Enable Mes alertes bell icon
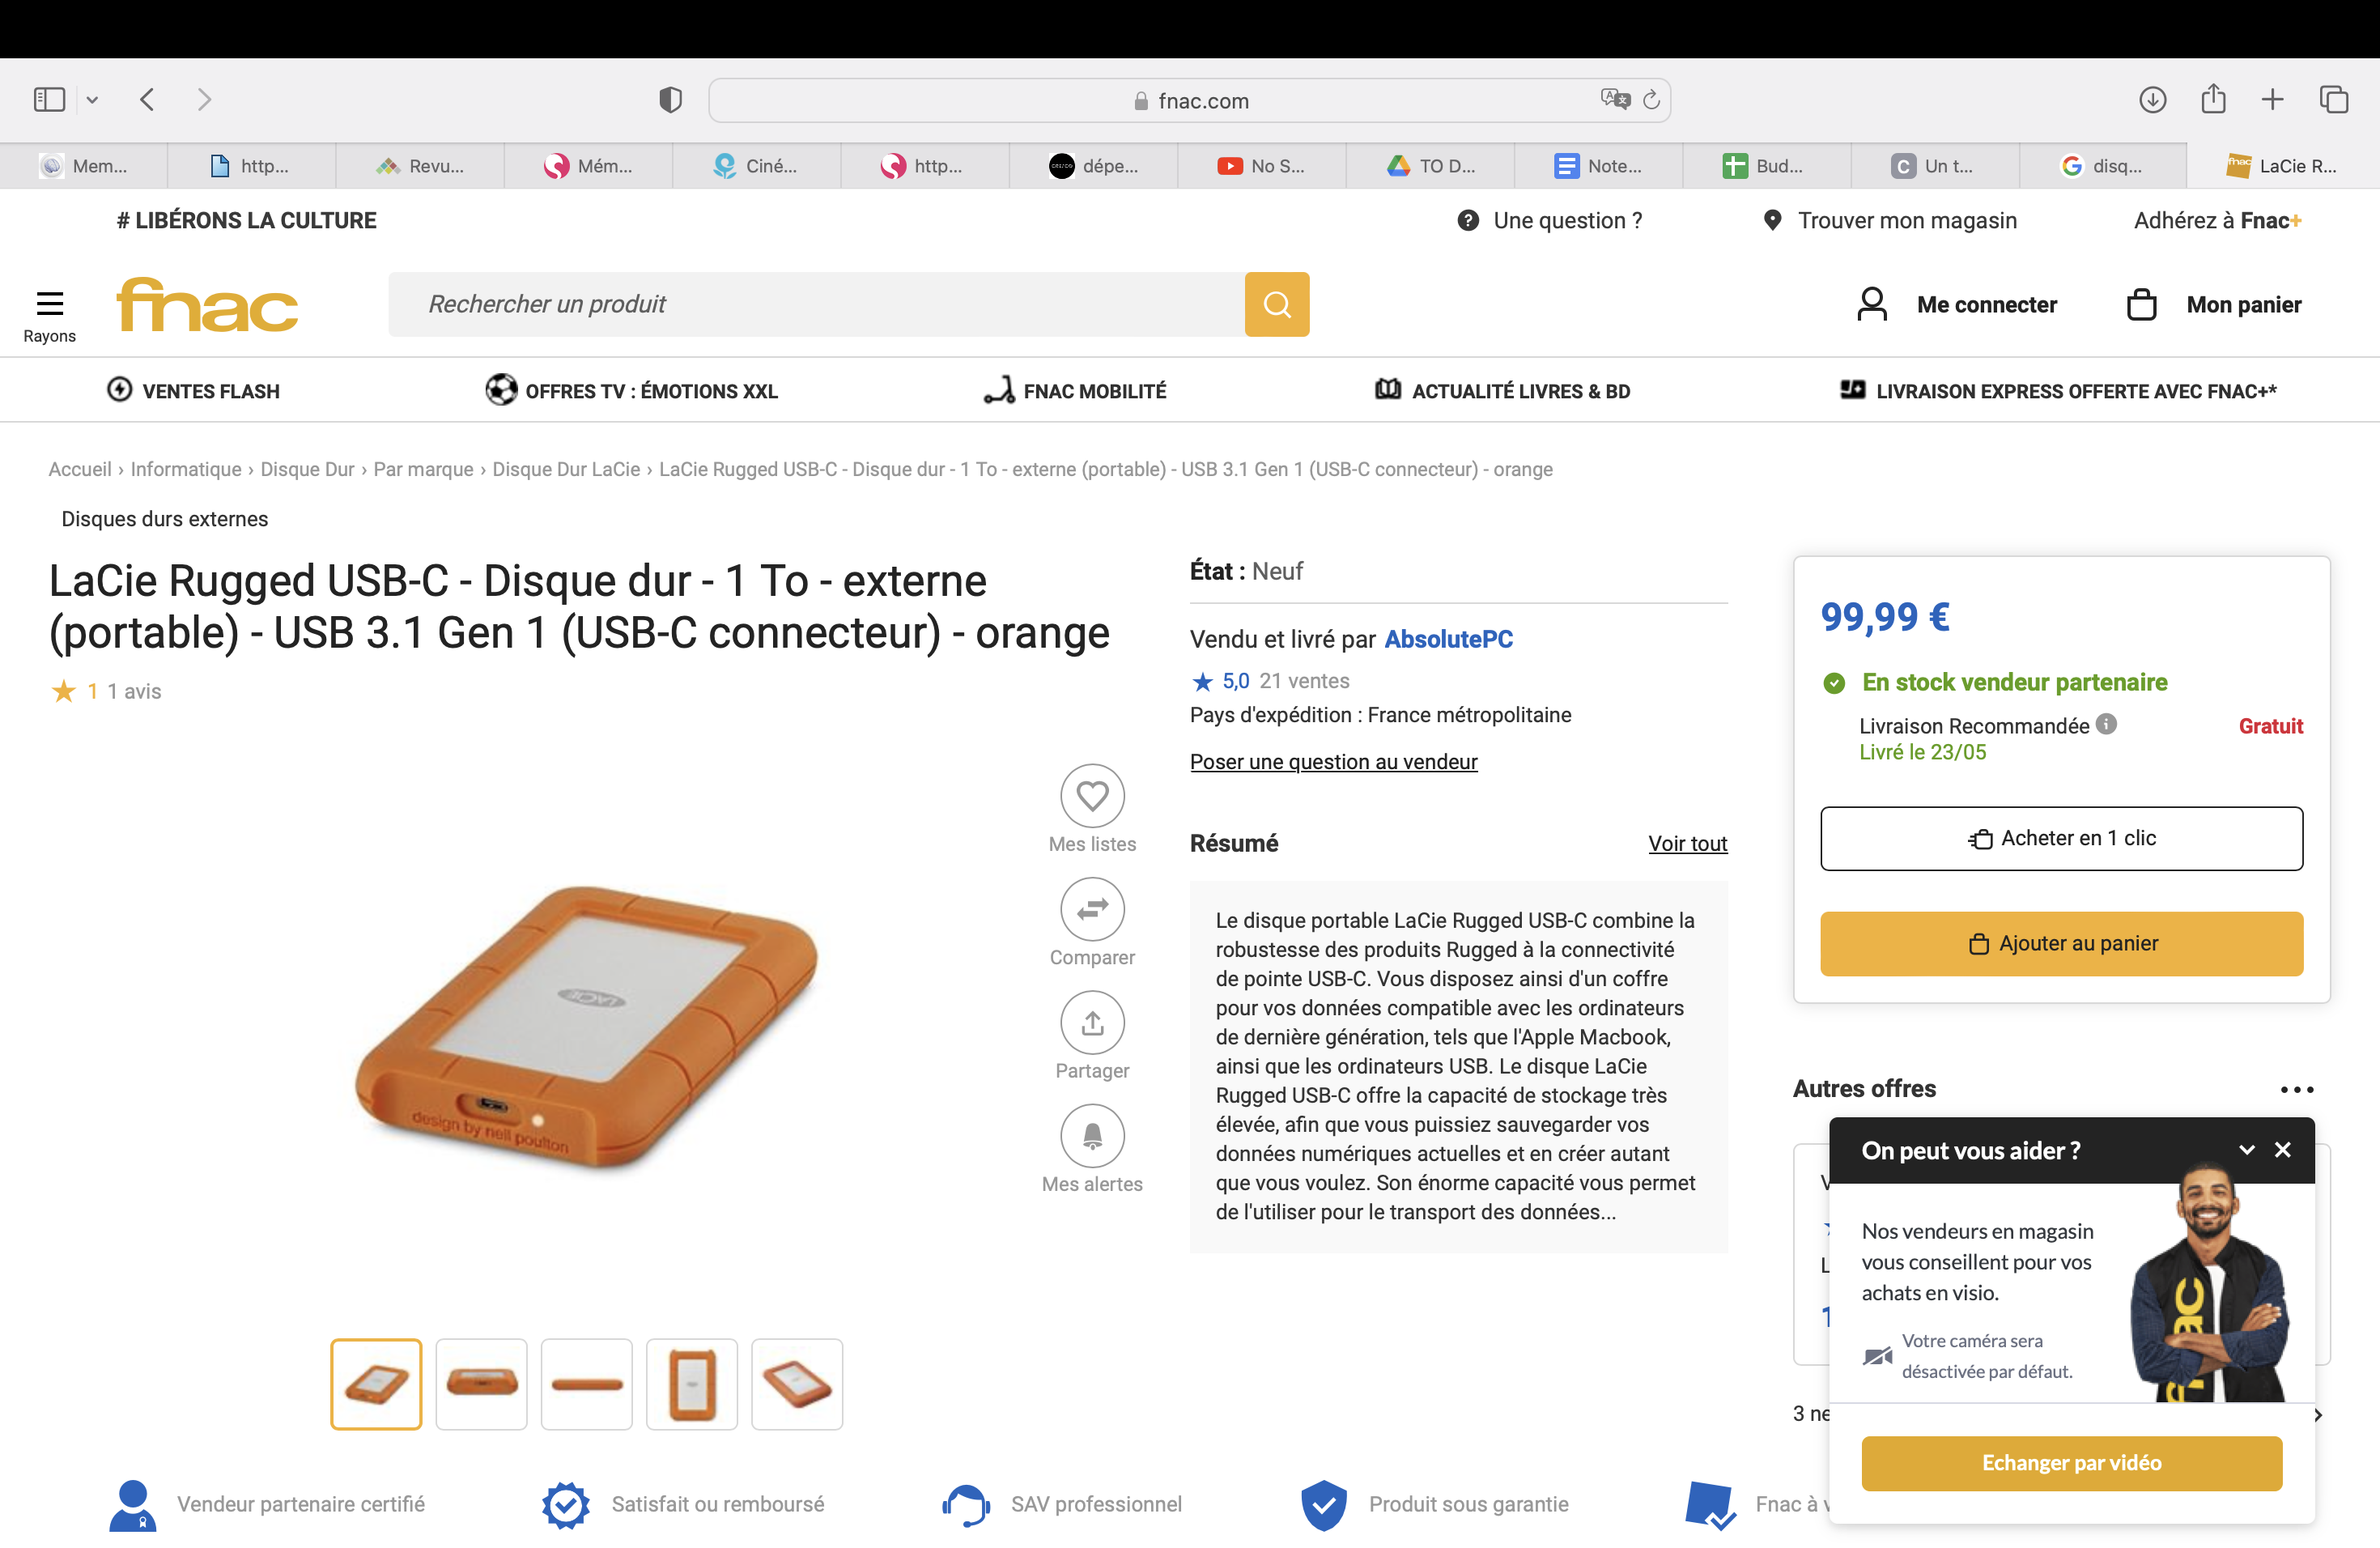Viewport: 2380px width, 1548px height. 1092,1135
